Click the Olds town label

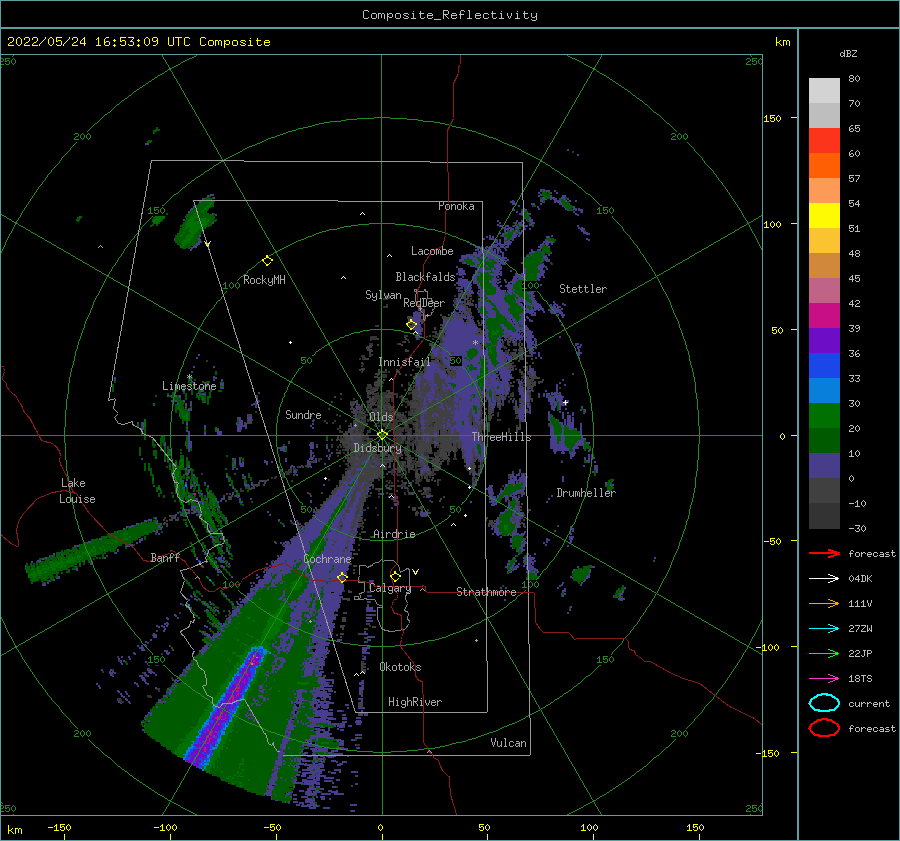[x=381, y=417]
